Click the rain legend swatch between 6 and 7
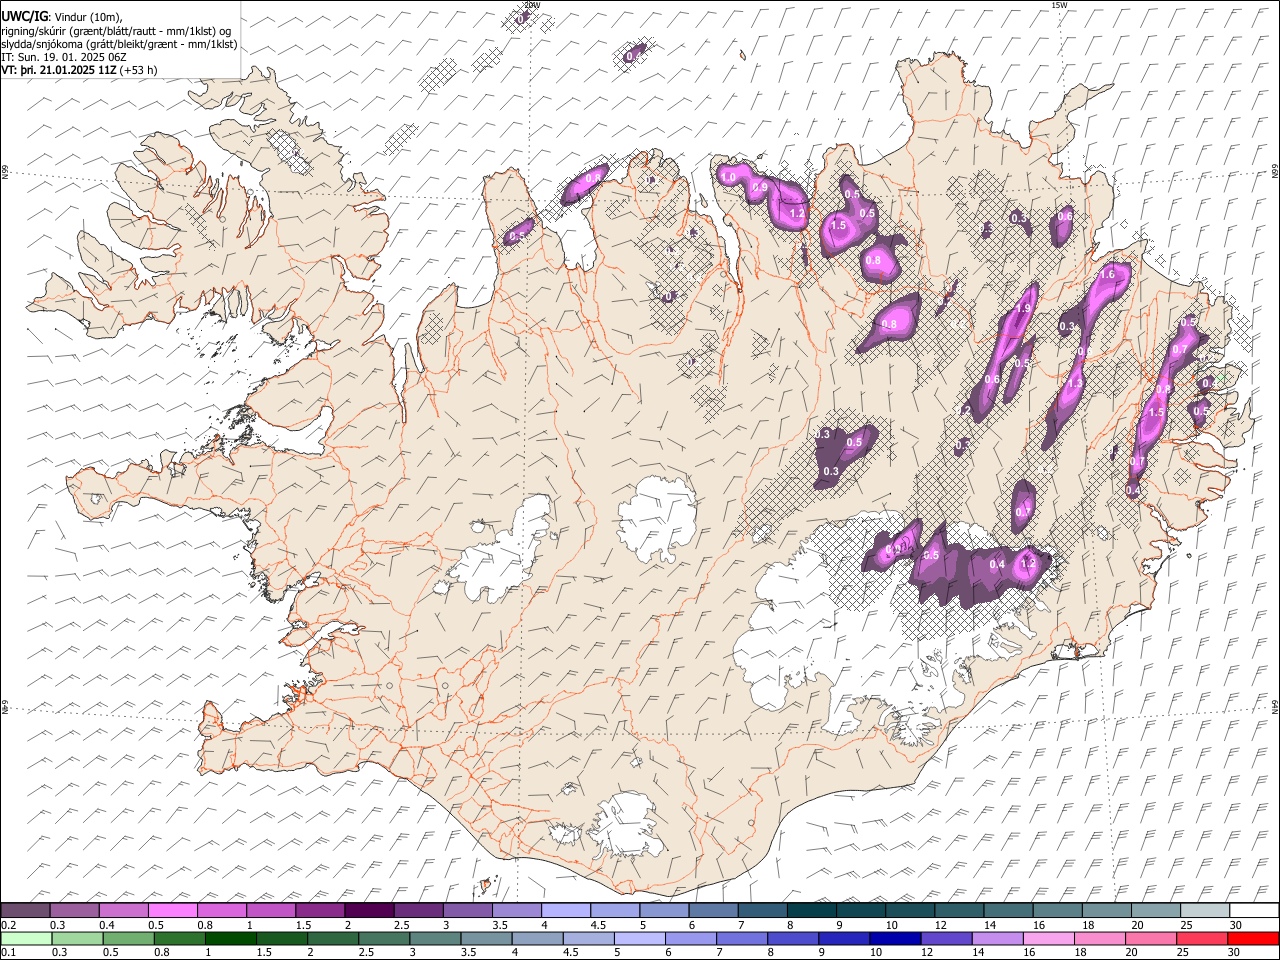 click(689, 938)
